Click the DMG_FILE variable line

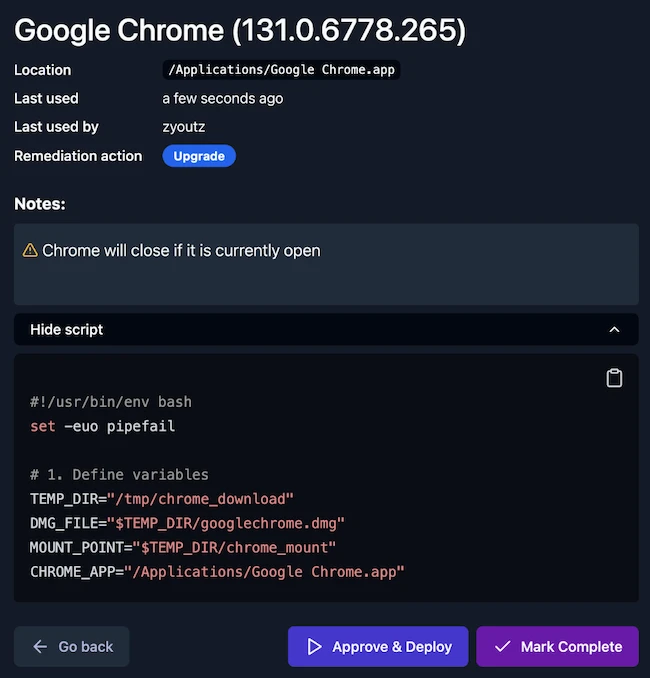[187, 522]
